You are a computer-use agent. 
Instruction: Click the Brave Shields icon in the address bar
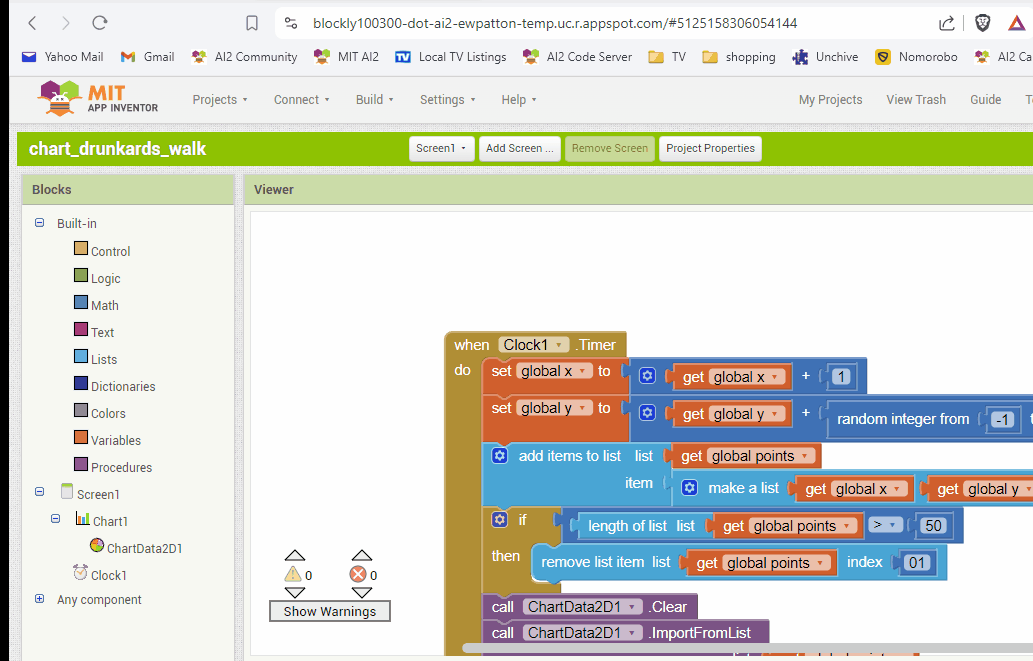(x=981, y=20)
